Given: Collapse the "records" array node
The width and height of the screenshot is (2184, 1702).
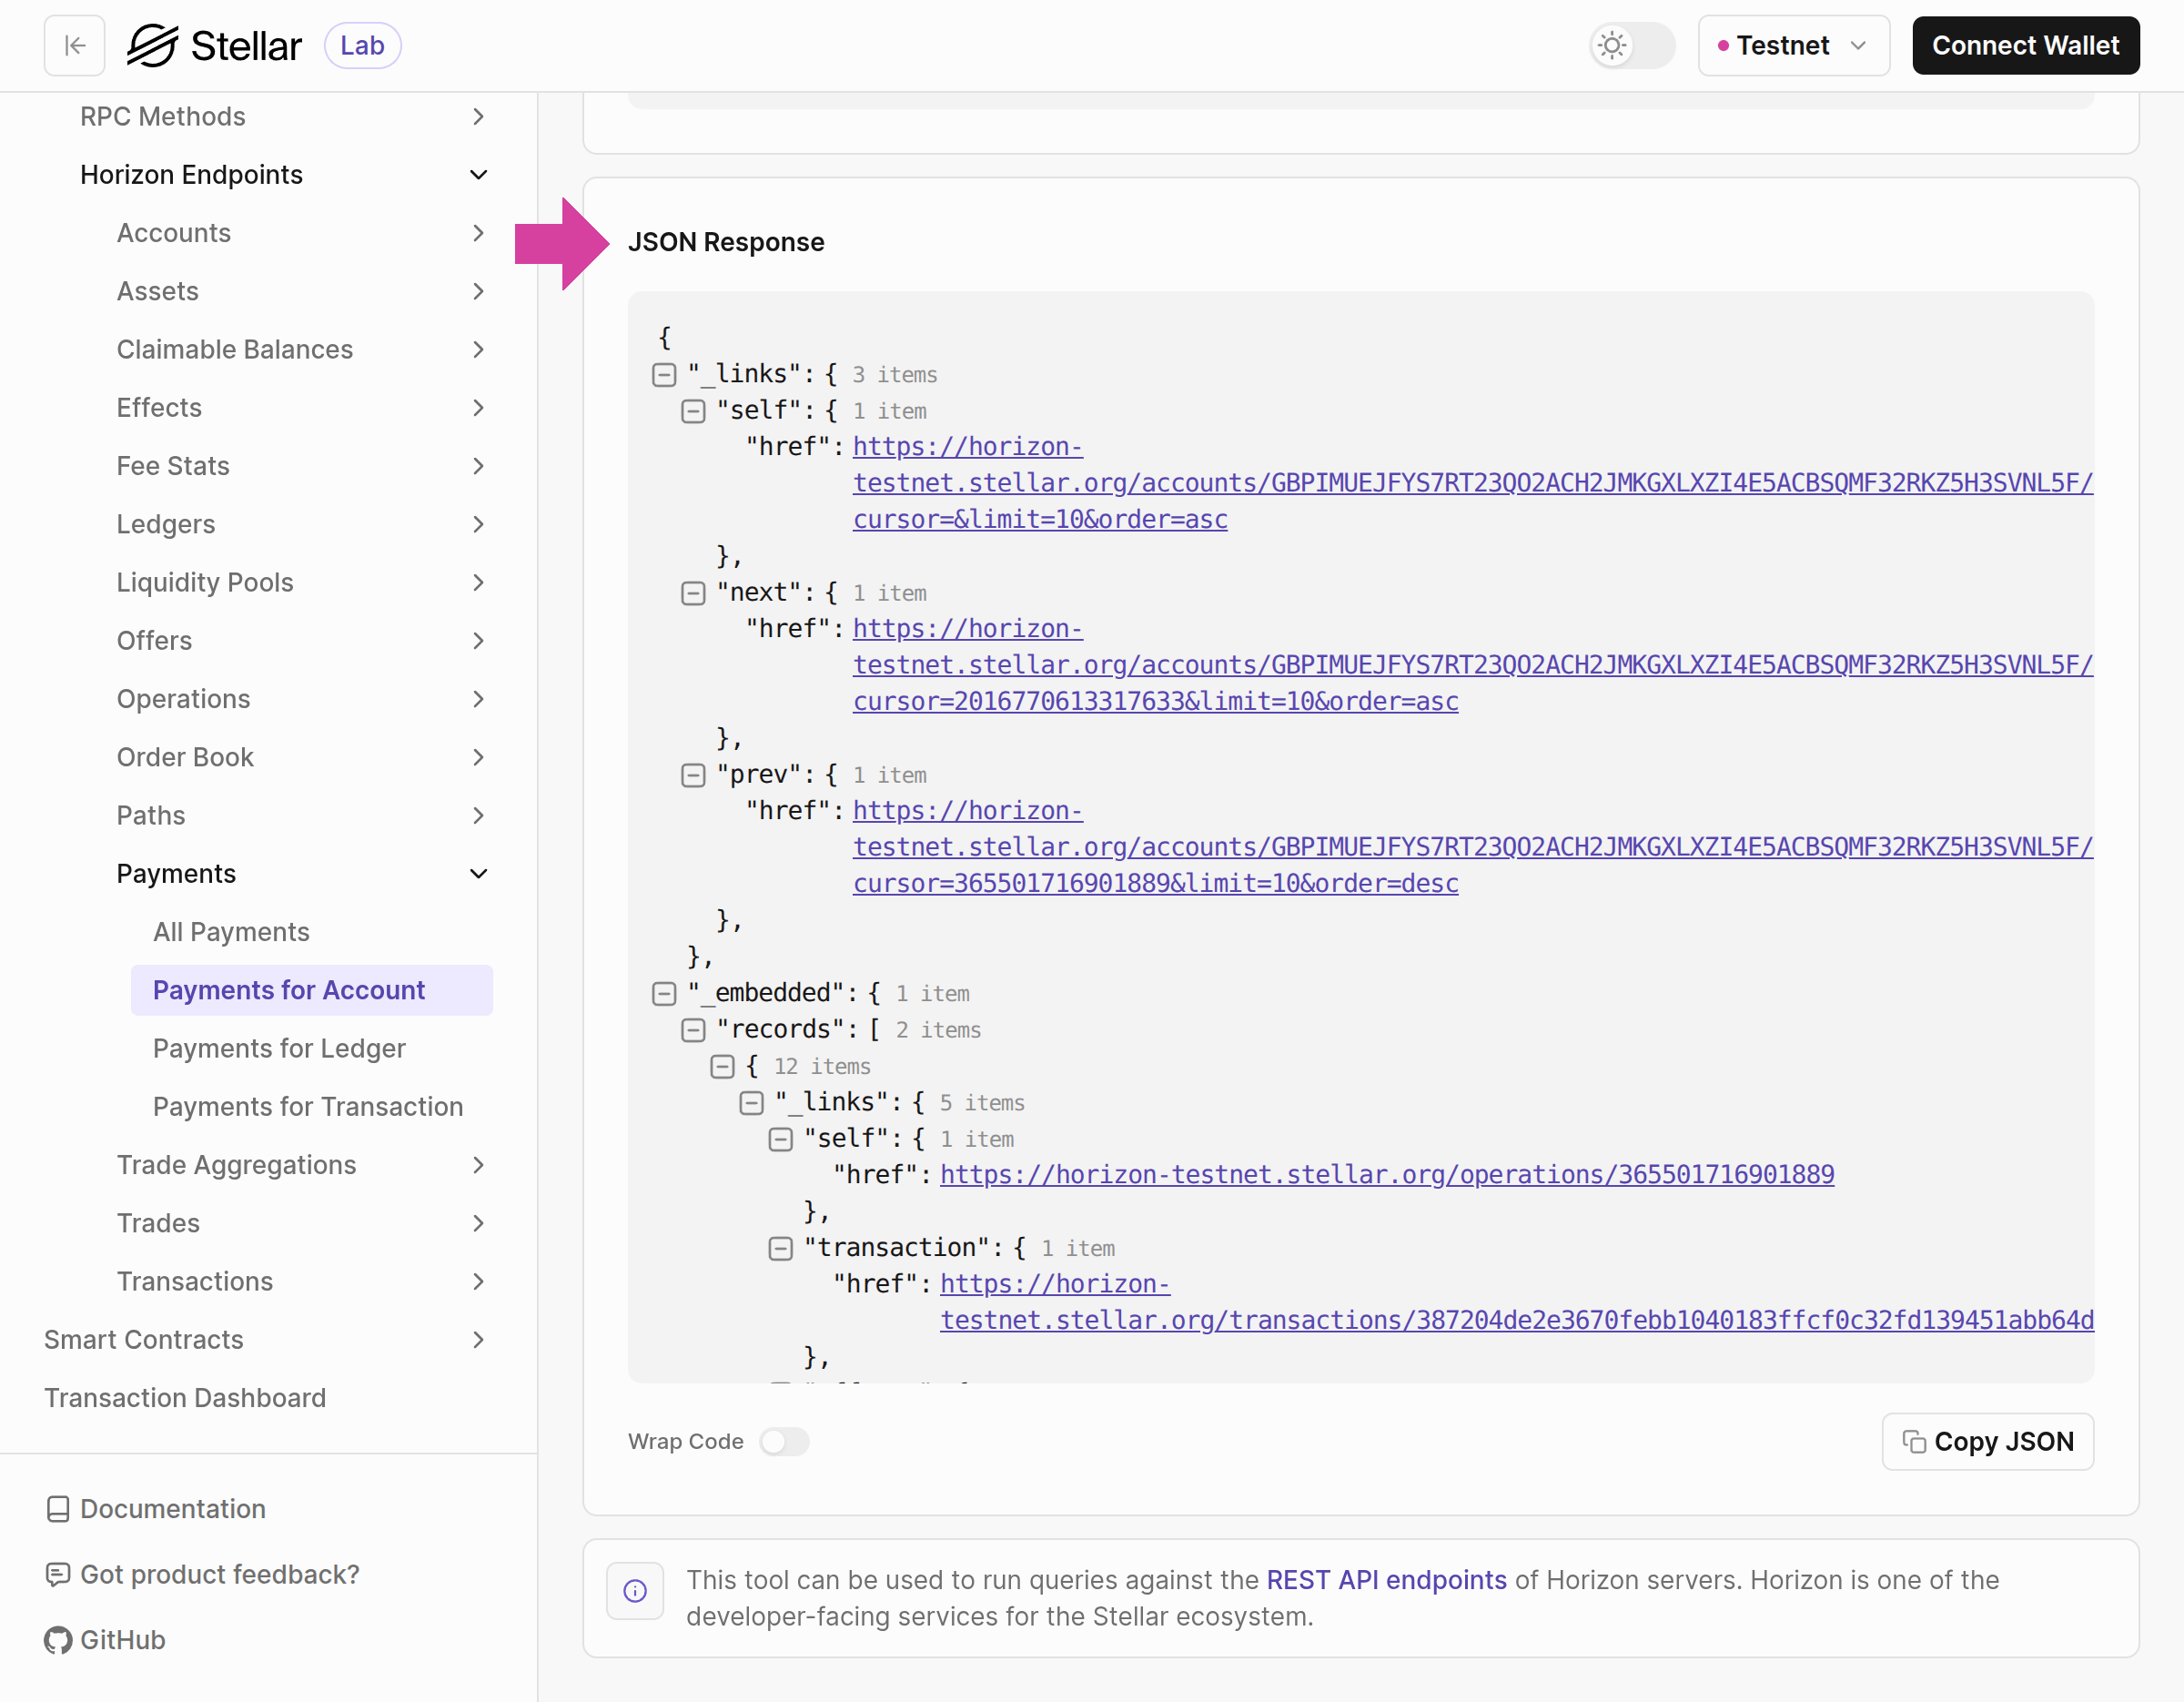Looking at the screenshot, I should [693, 1030].
